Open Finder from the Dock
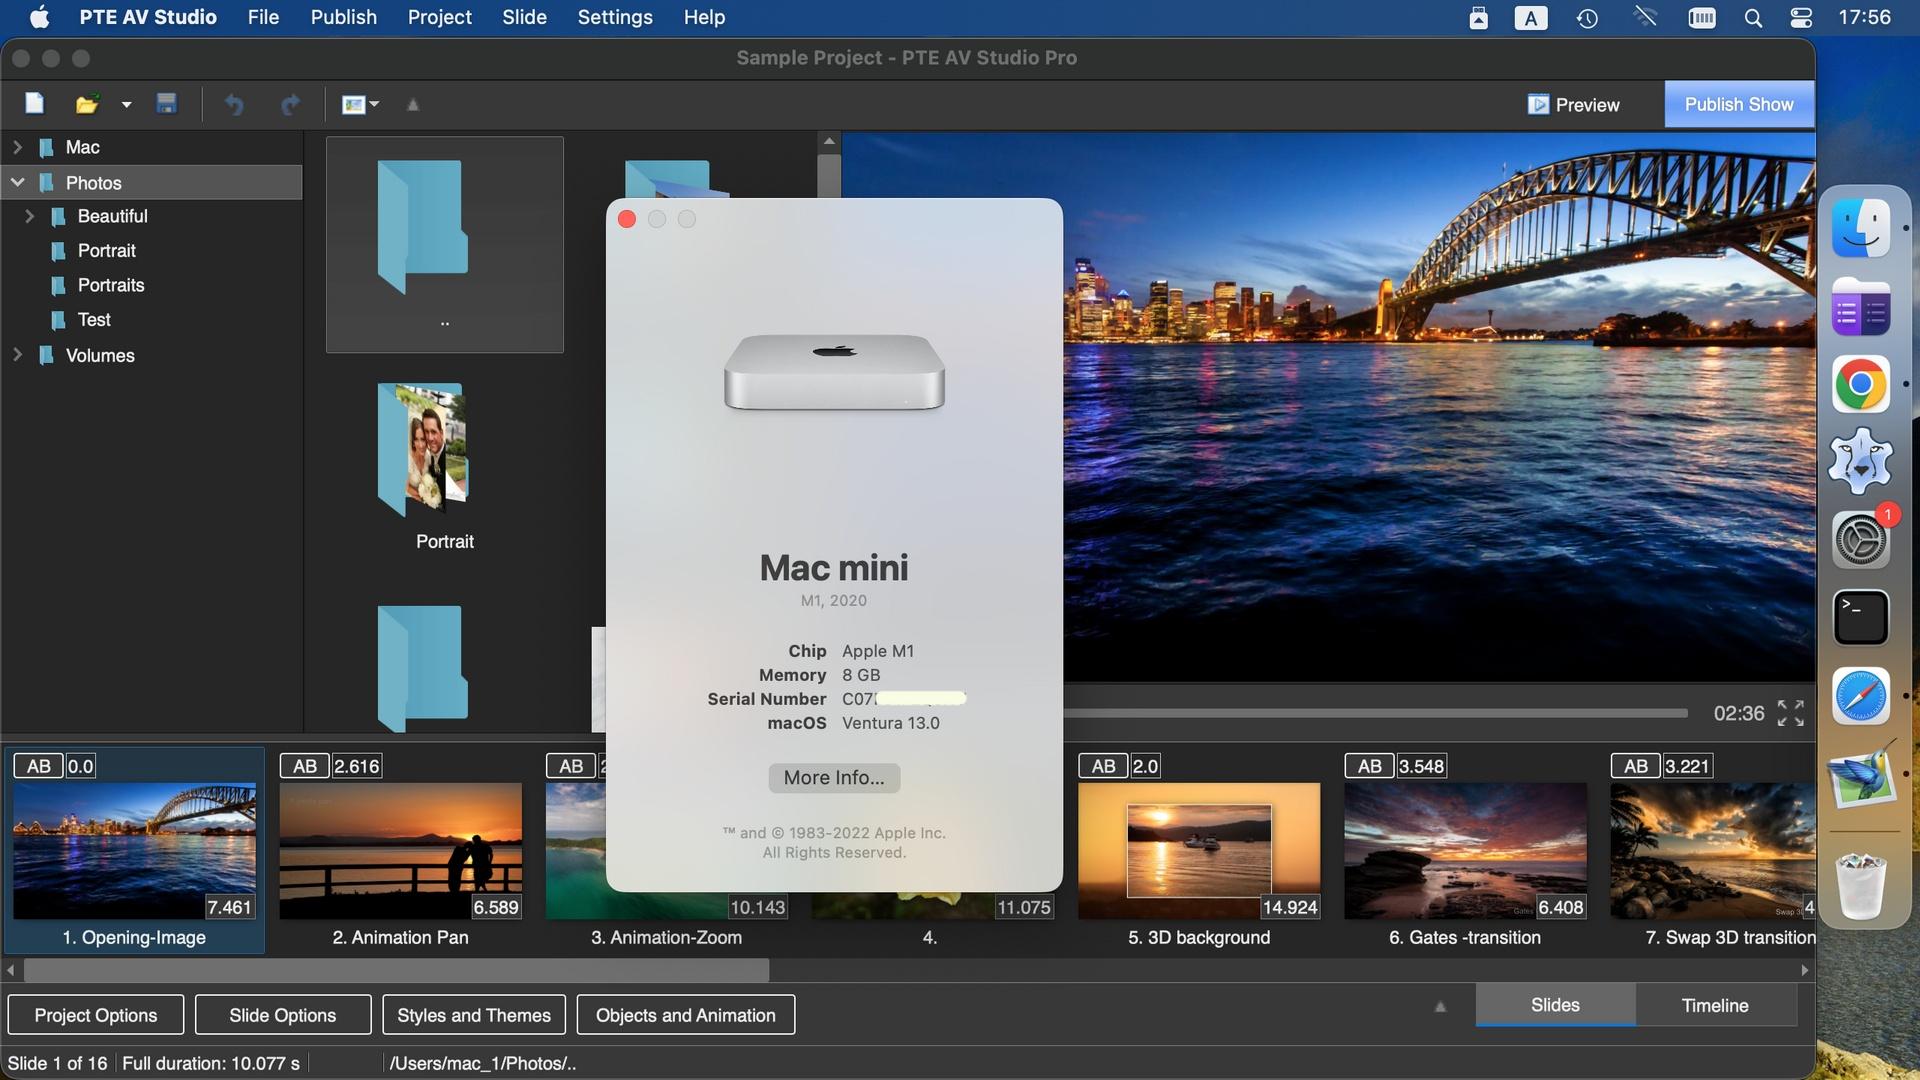Screen dimensions: 1920x1080 1860,229
